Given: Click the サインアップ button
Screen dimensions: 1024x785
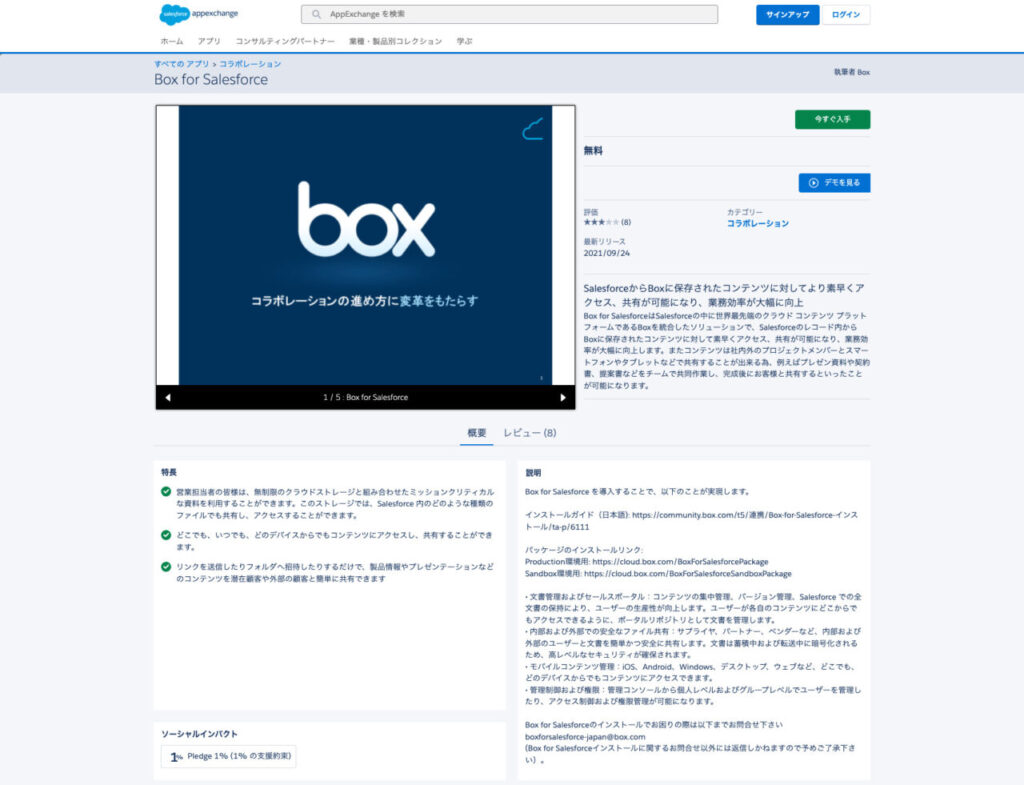Looking at the screenshot, I should (x=788, y=14).
